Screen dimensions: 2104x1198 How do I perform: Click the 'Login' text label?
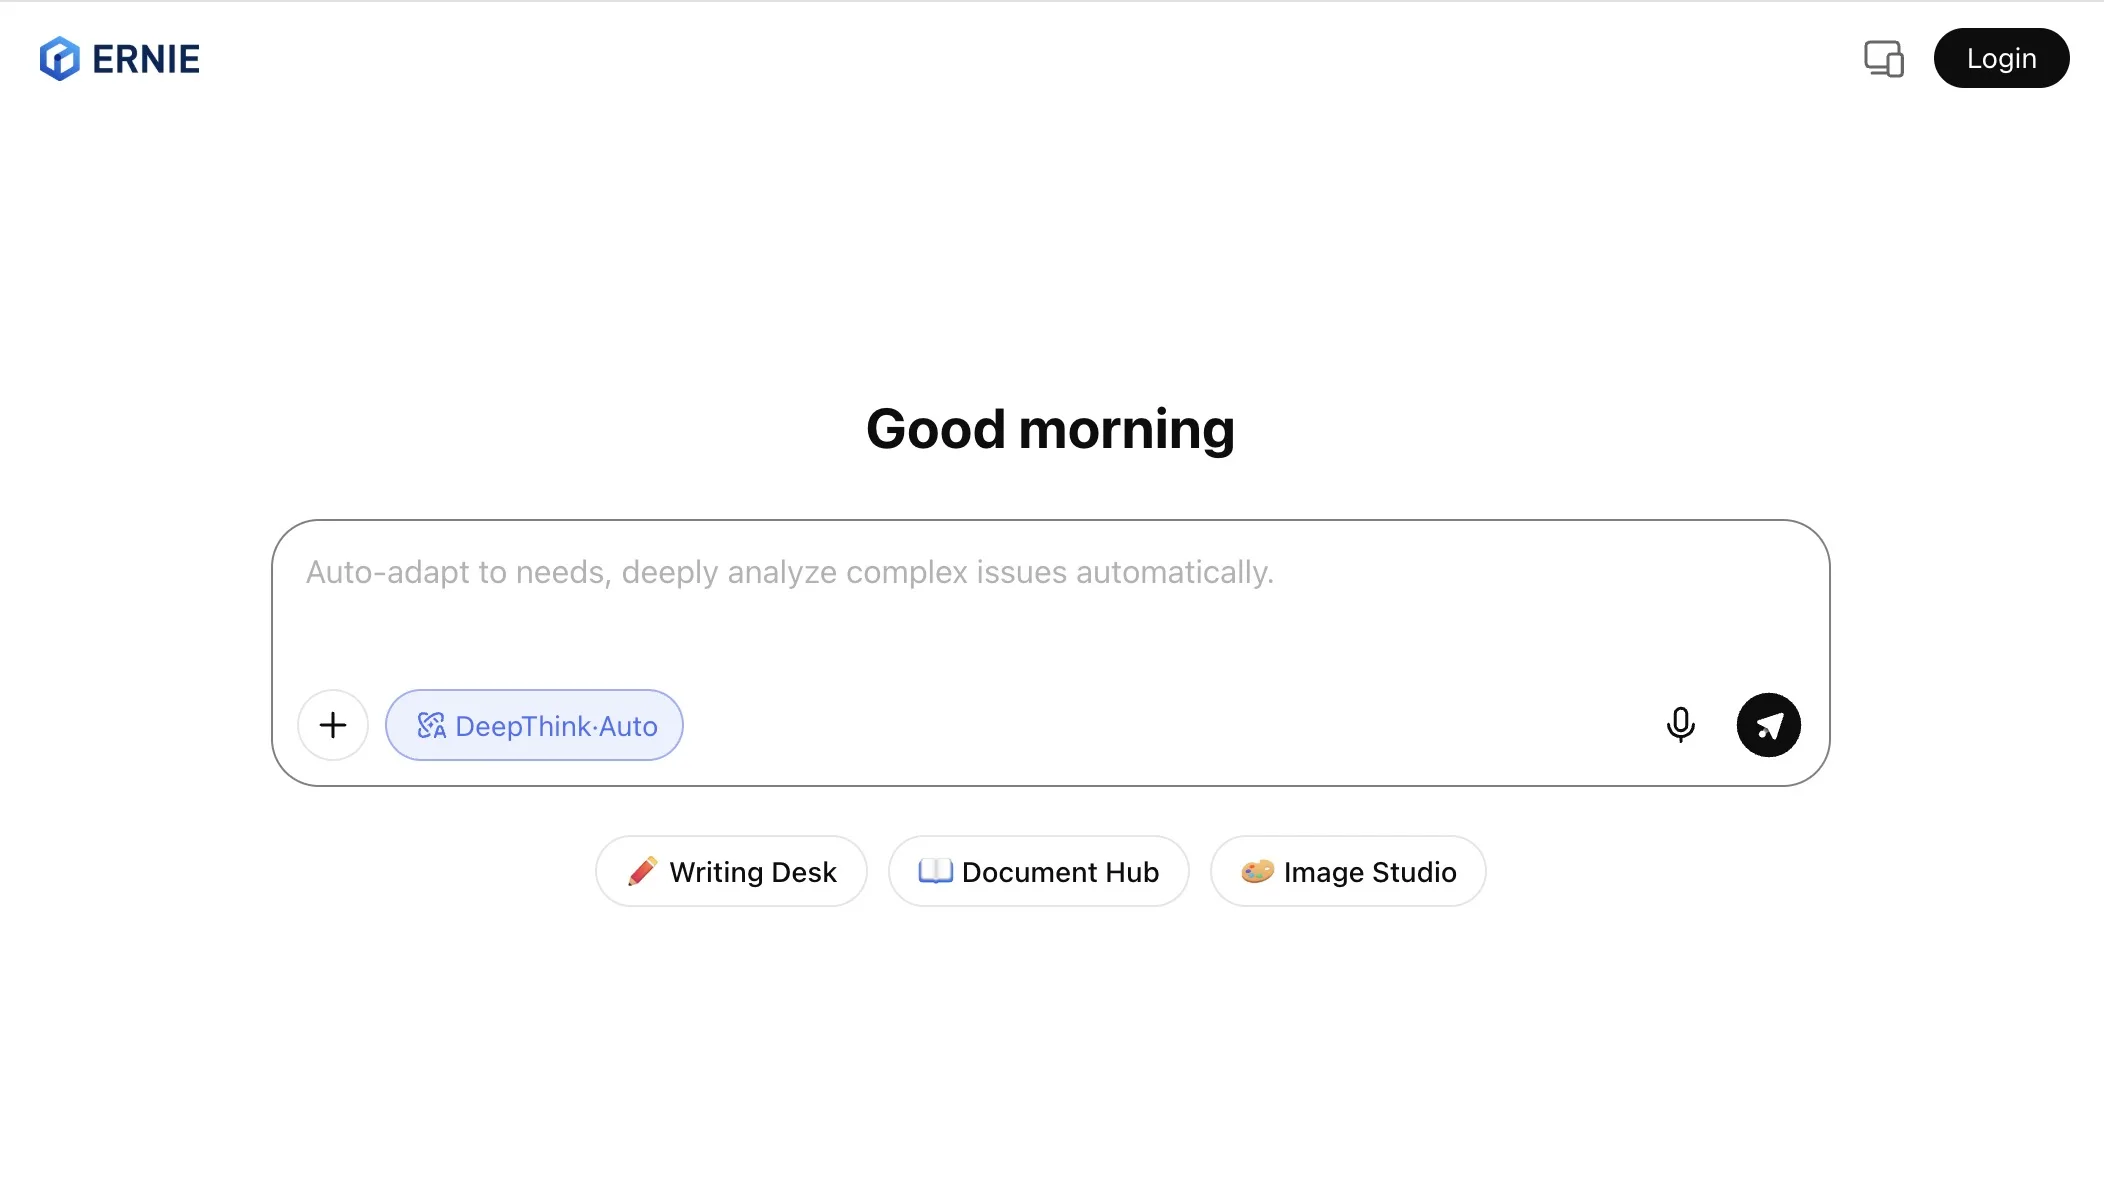coord(2001,59)
